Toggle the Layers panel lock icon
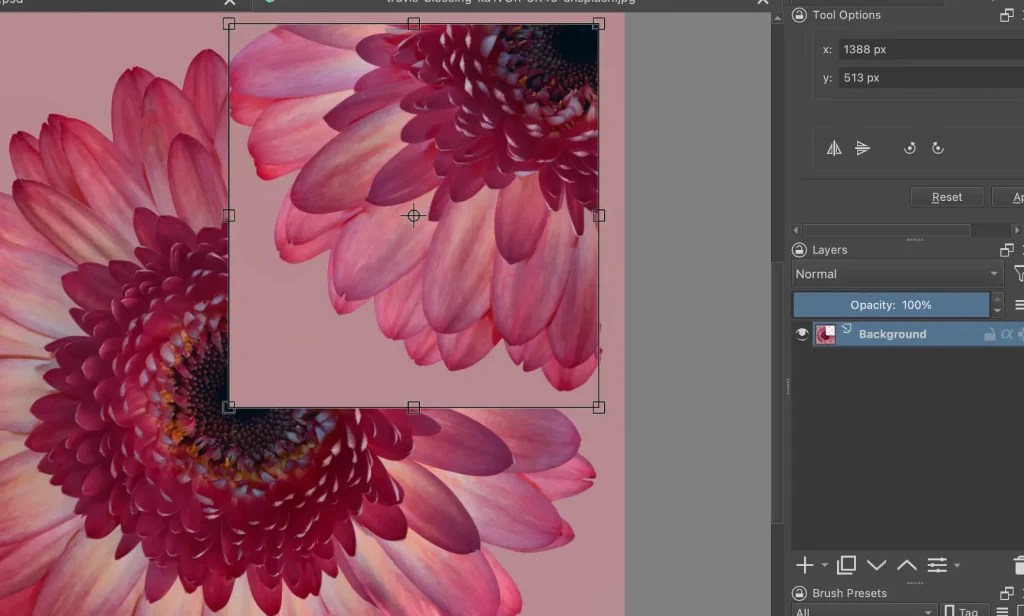1024x616 pixels. tap(800, 249)
